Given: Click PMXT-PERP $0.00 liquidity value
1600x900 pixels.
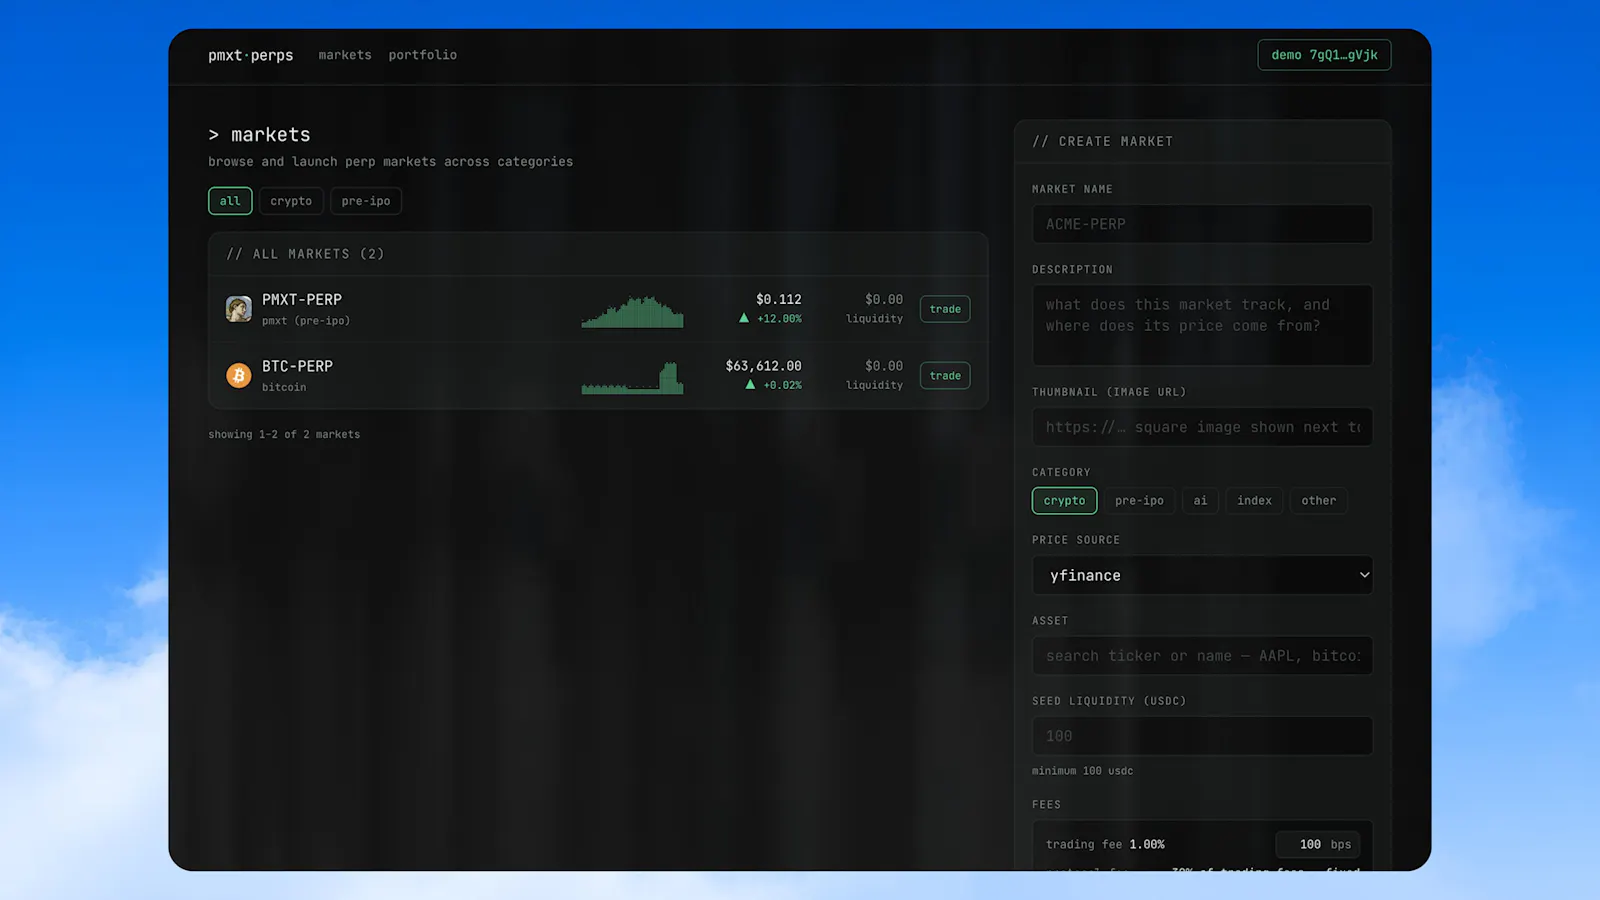Looking at the screenshot, I should (x=883, y=299).
